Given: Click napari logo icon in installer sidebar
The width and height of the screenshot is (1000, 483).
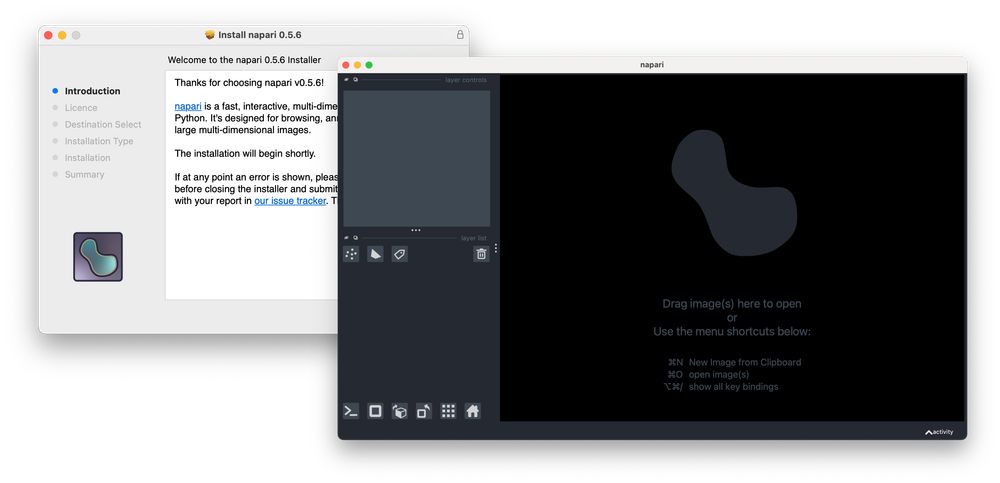Looking at the screenshot, I should coord(98,256).
